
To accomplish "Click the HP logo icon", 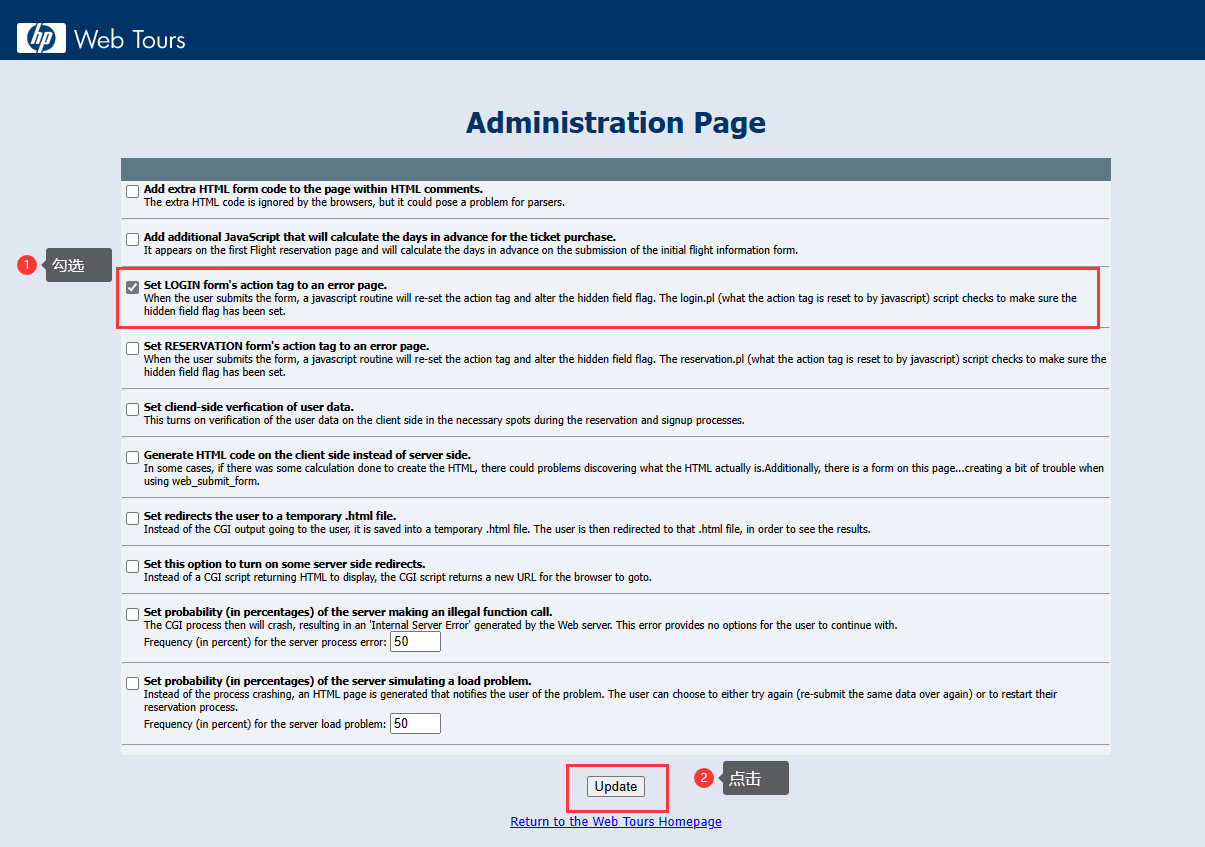I will [40, 38].
